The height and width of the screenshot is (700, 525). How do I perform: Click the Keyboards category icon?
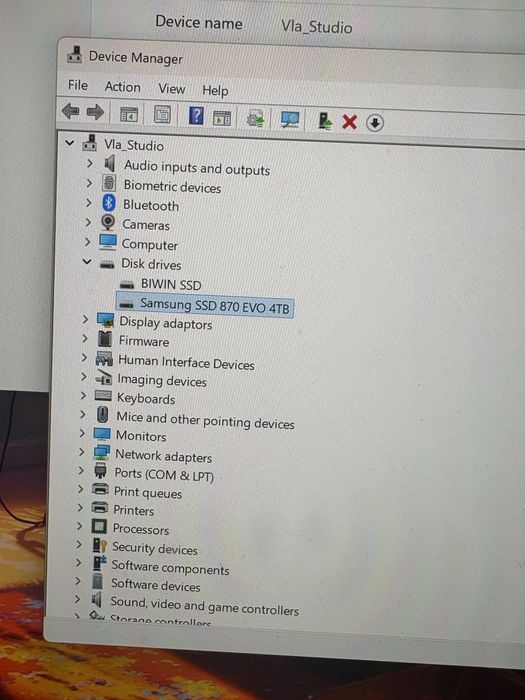[103, 396]
